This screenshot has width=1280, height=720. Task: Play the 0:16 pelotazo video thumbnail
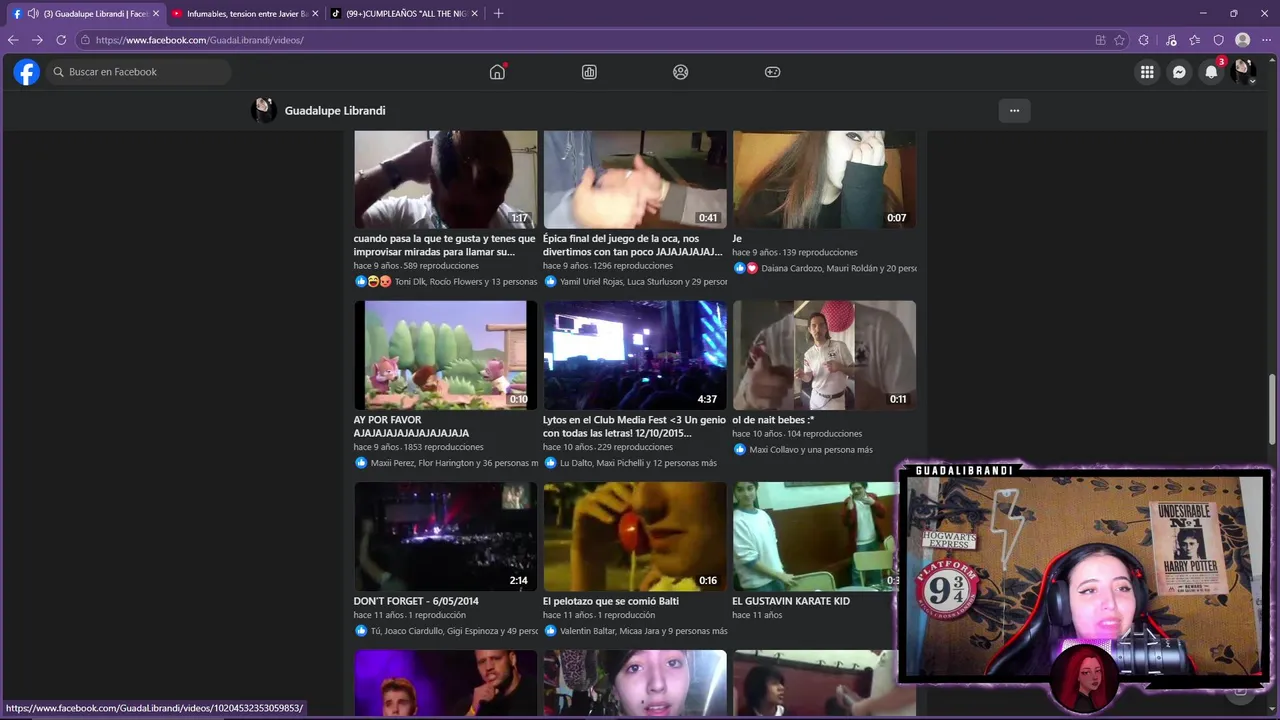click(635, 536)
